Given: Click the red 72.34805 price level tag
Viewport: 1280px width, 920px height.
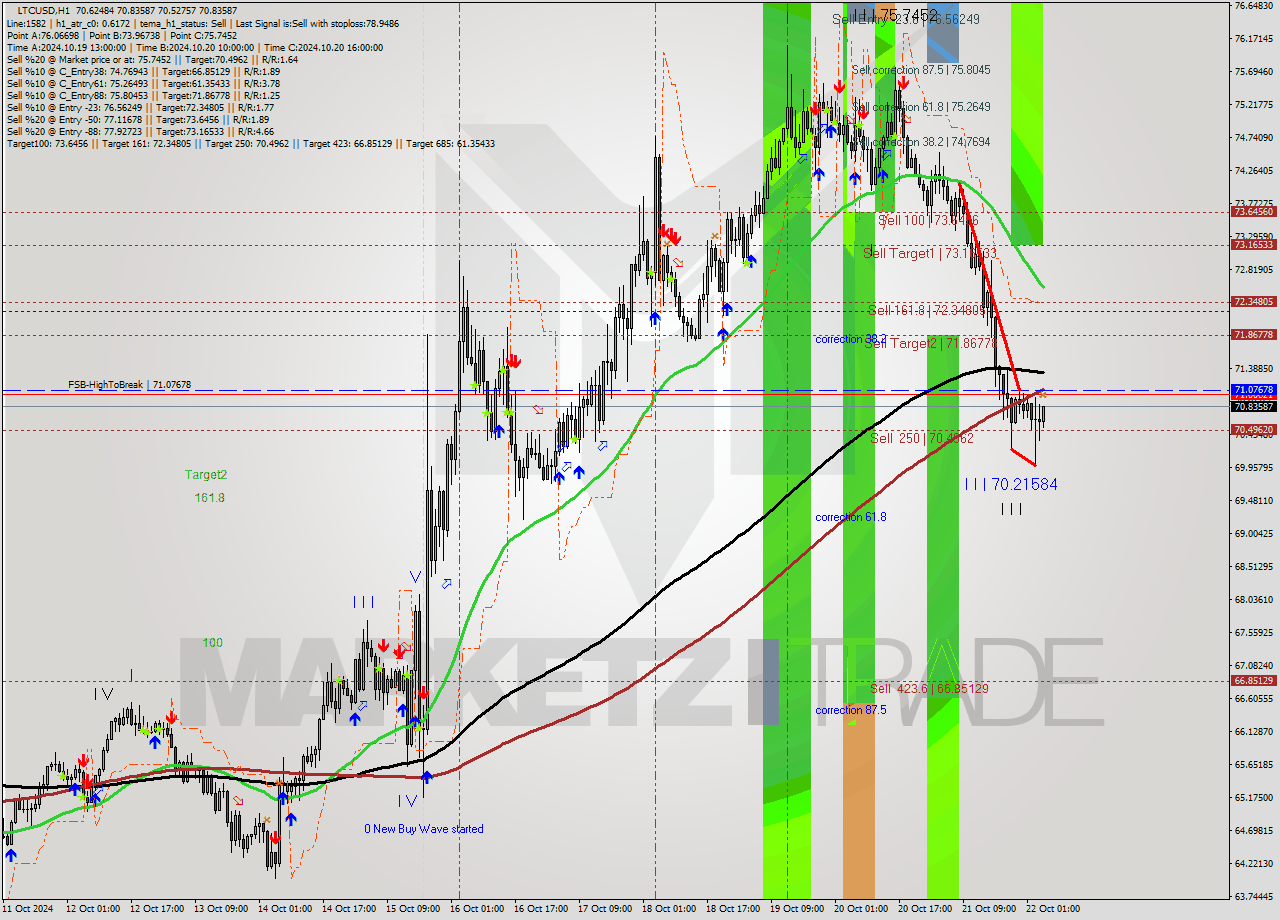Looking at the screenshot, I should [x=1253, y=301].
